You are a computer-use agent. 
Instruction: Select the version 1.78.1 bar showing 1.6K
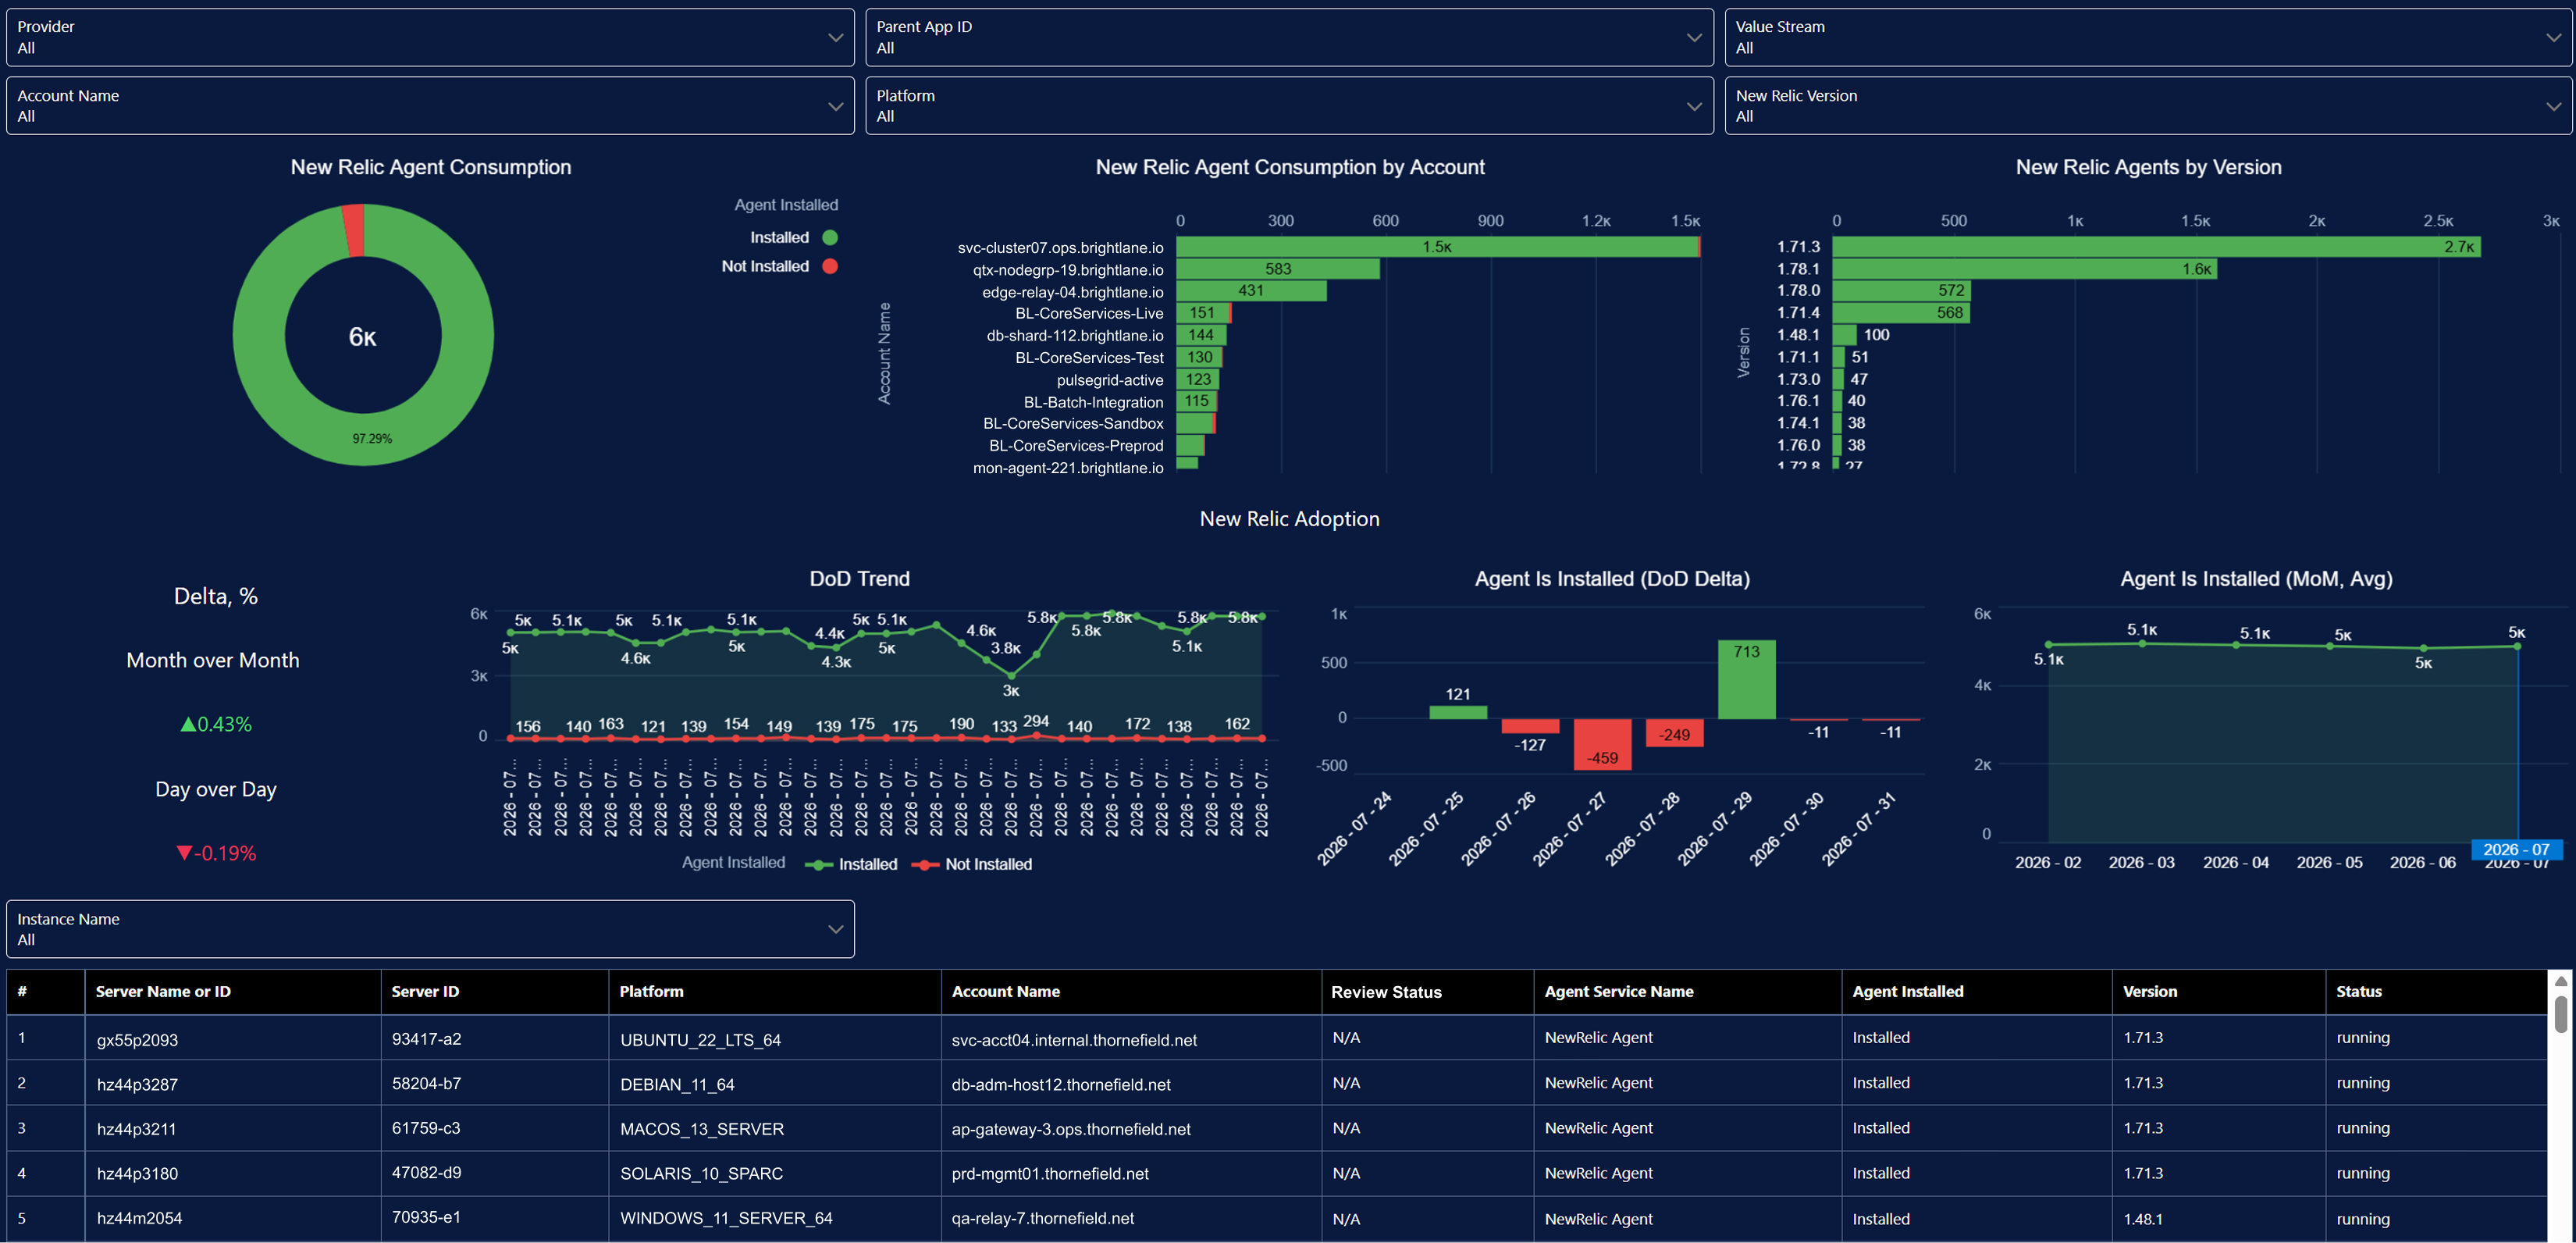click(x=2024, y=268)
